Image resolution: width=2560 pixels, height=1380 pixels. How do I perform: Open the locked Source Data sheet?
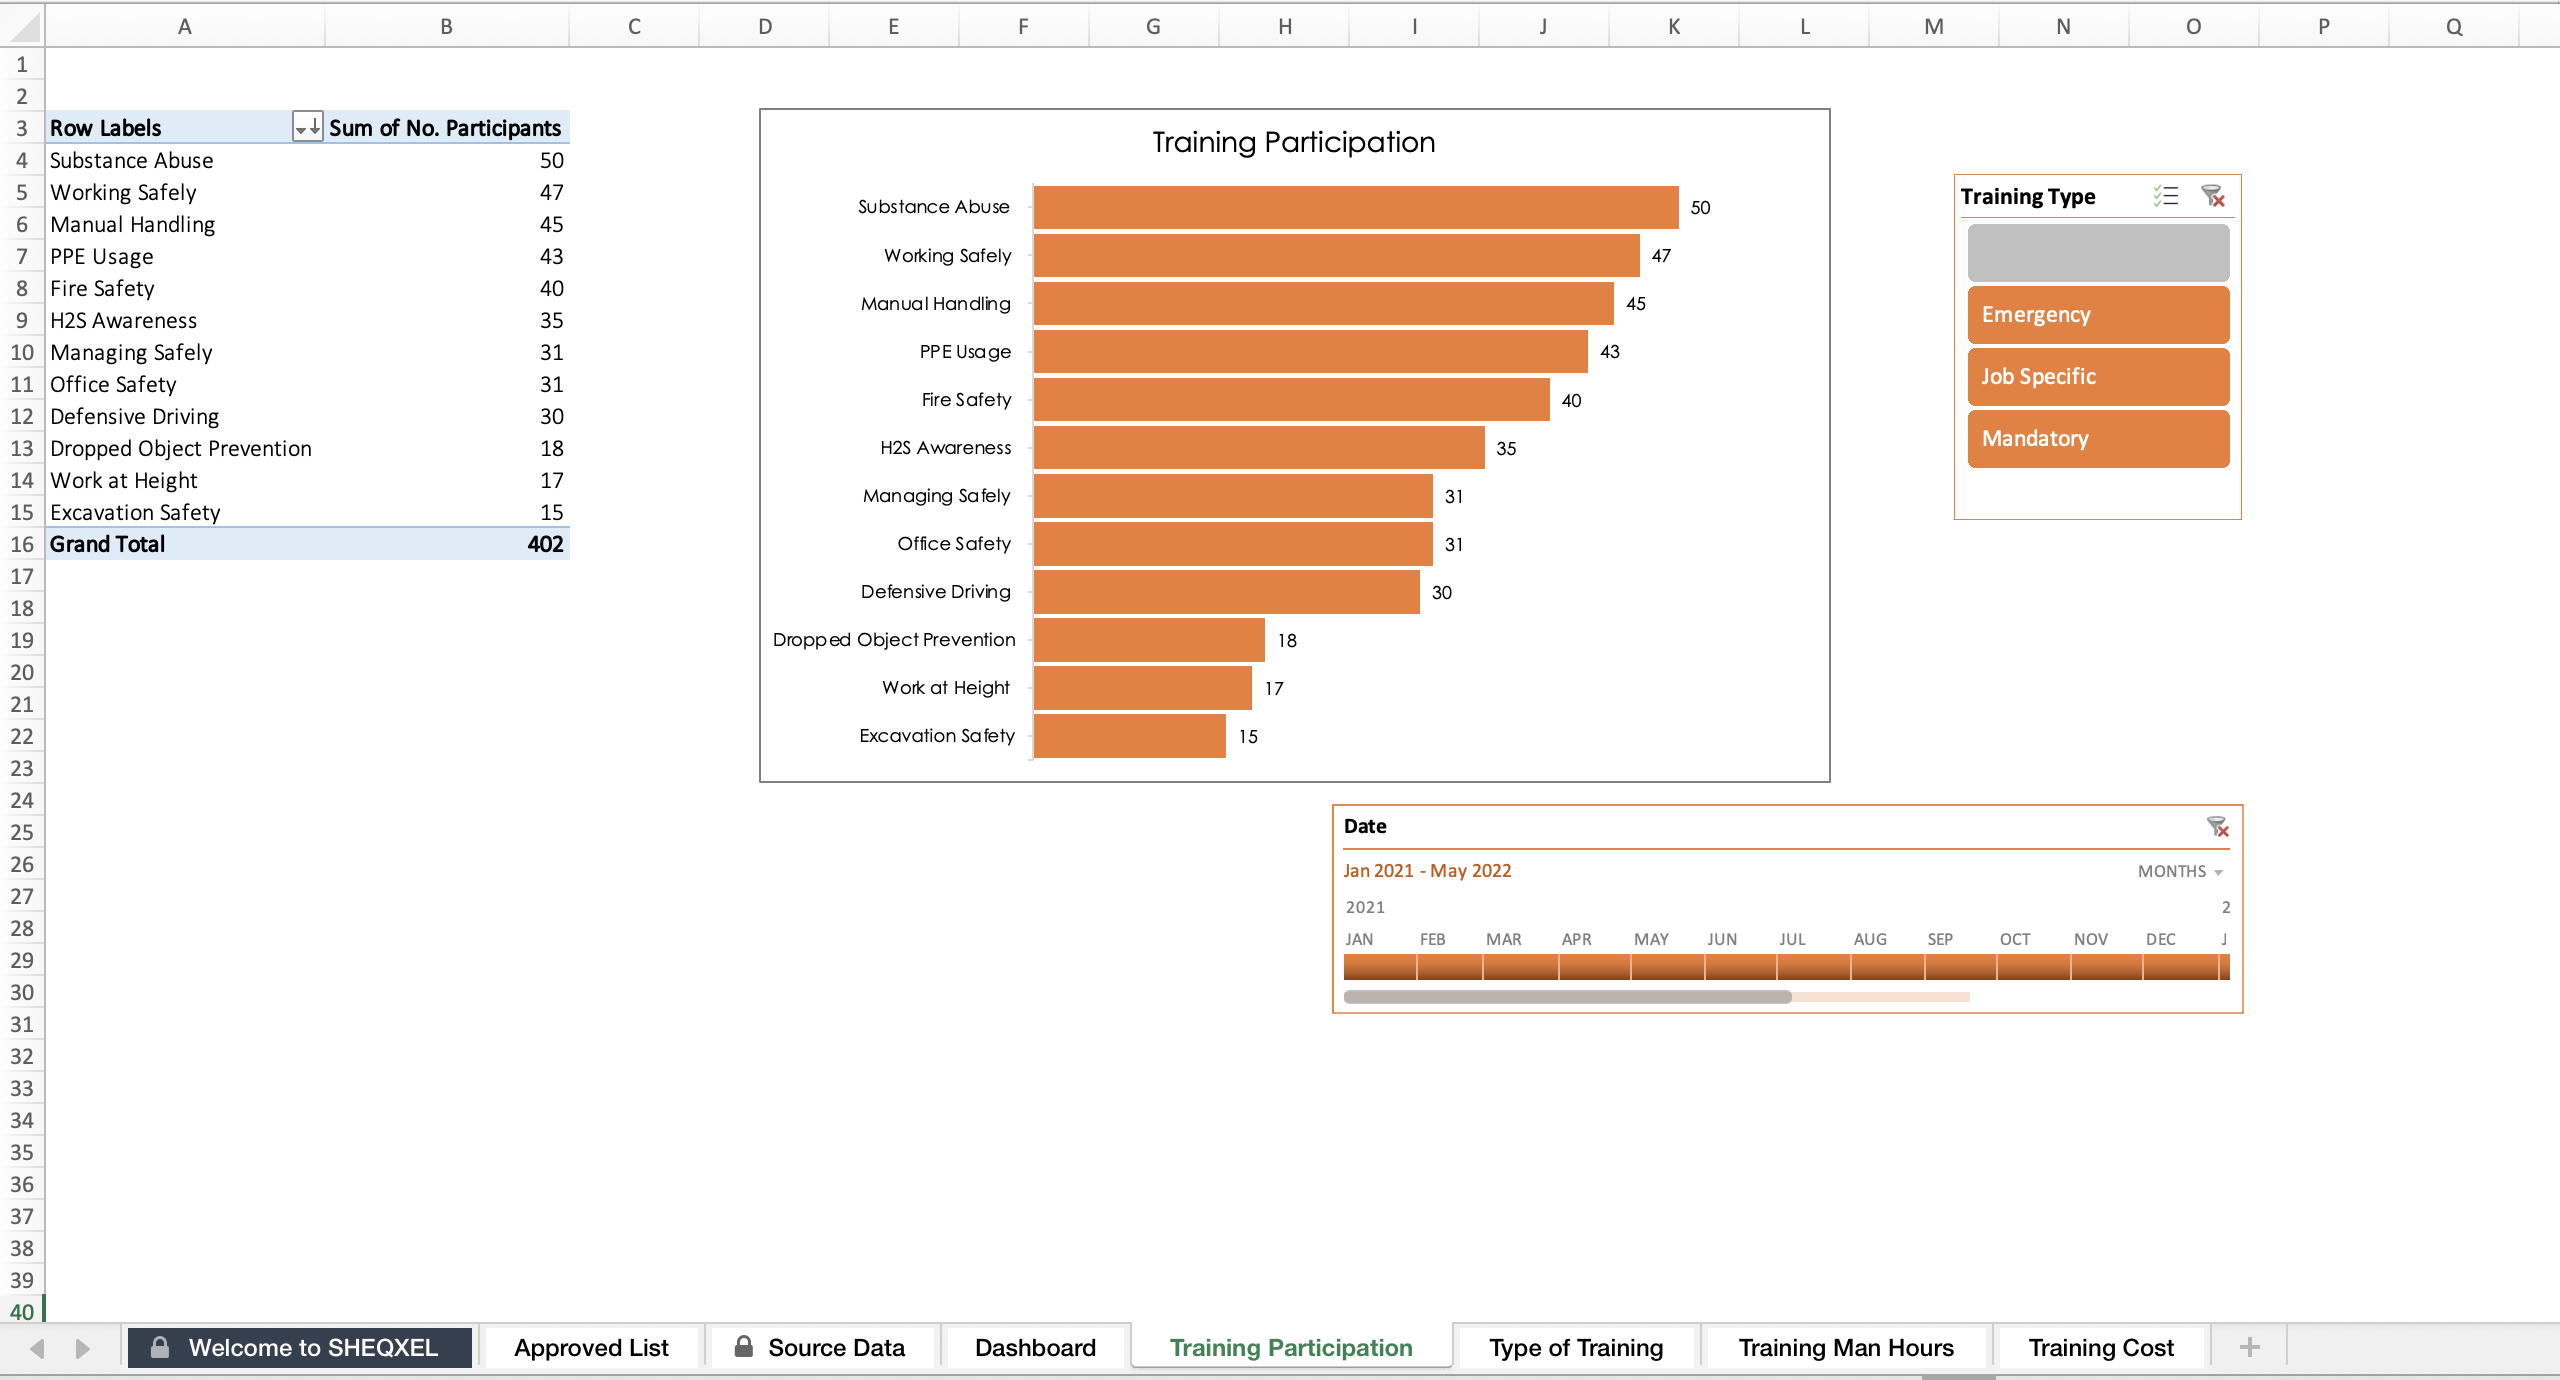coord(820,1347)
